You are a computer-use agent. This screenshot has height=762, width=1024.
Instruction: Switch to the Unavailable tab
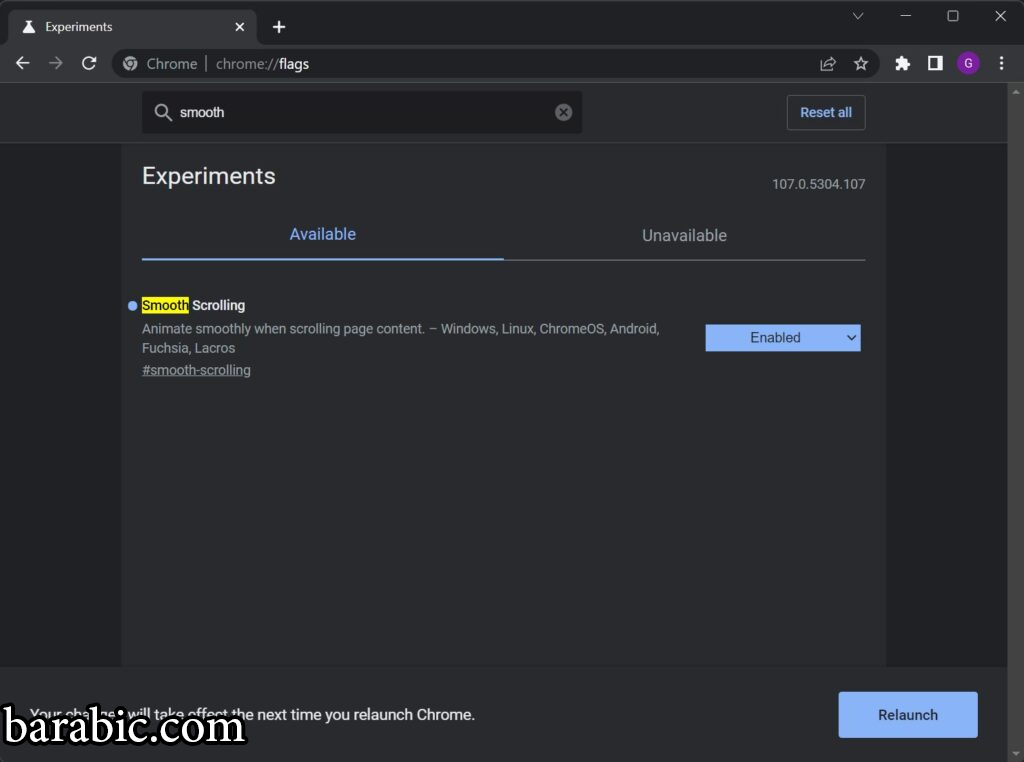point(684,236)
